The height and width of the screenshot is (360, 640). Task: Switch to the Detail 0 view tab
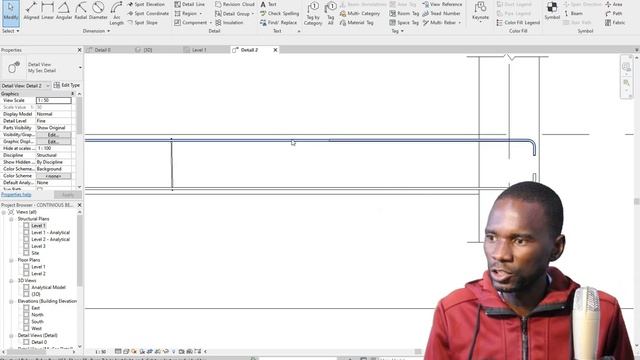point(102,50)
